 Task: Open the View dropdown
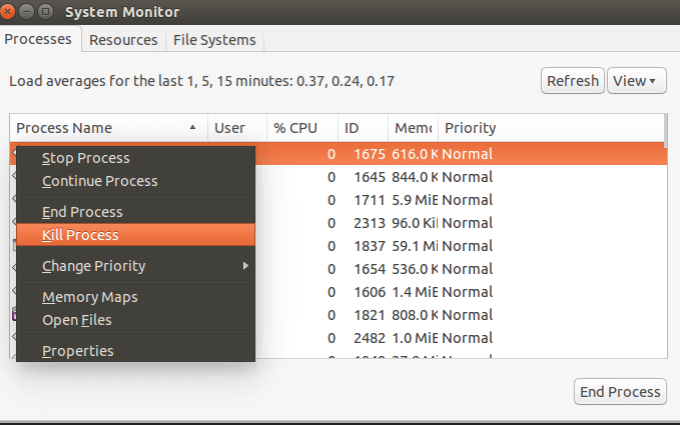point(636,81)
